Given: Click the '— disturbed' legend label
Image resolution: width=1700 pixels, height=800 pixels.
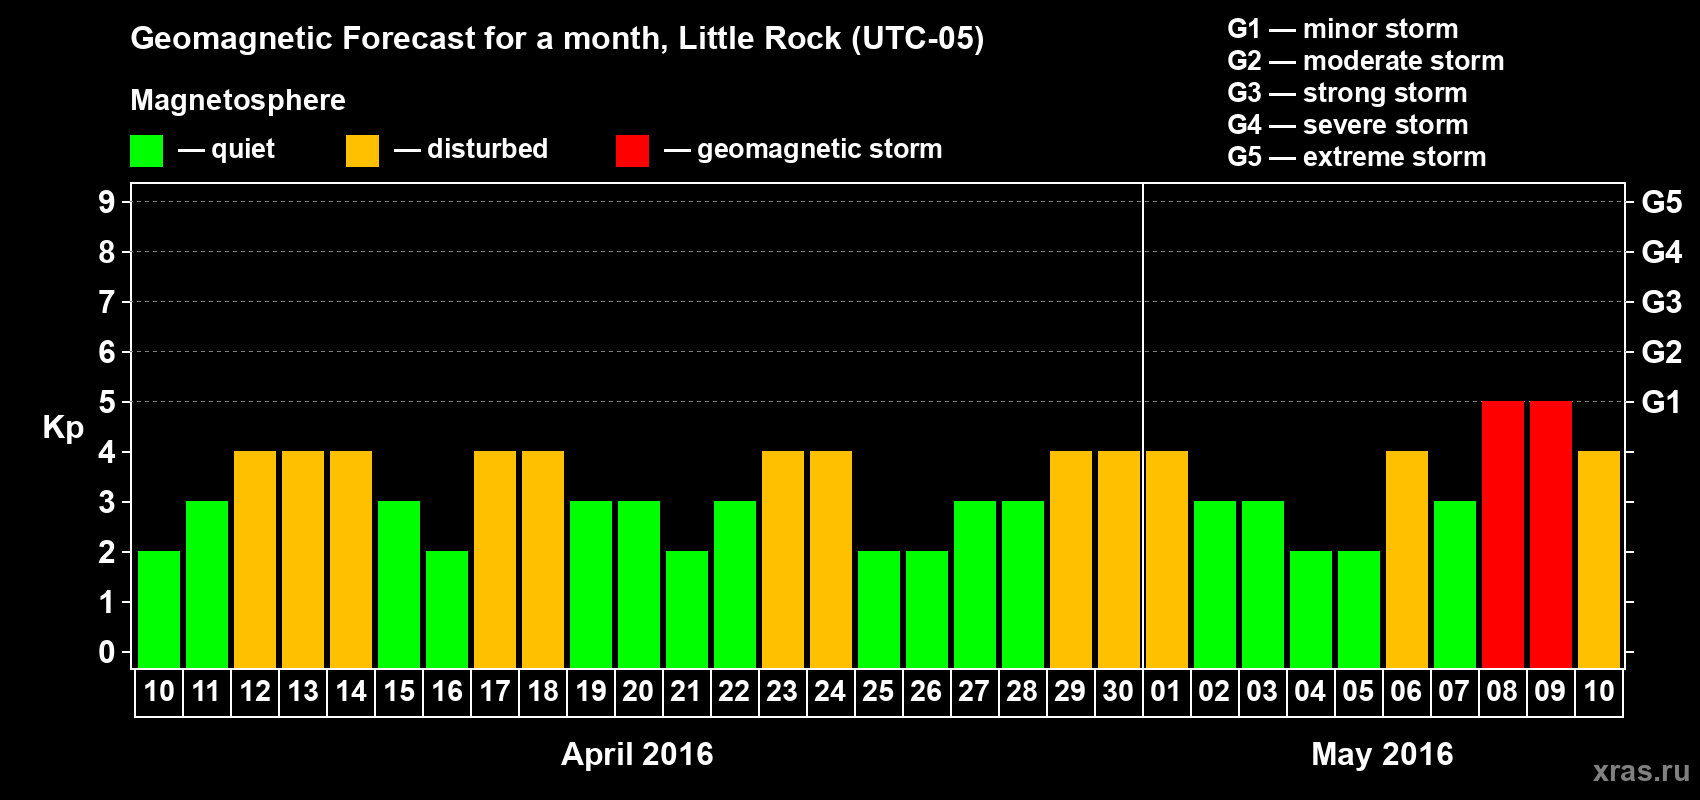Looking at the screenshot, I should tap(471, 149).
